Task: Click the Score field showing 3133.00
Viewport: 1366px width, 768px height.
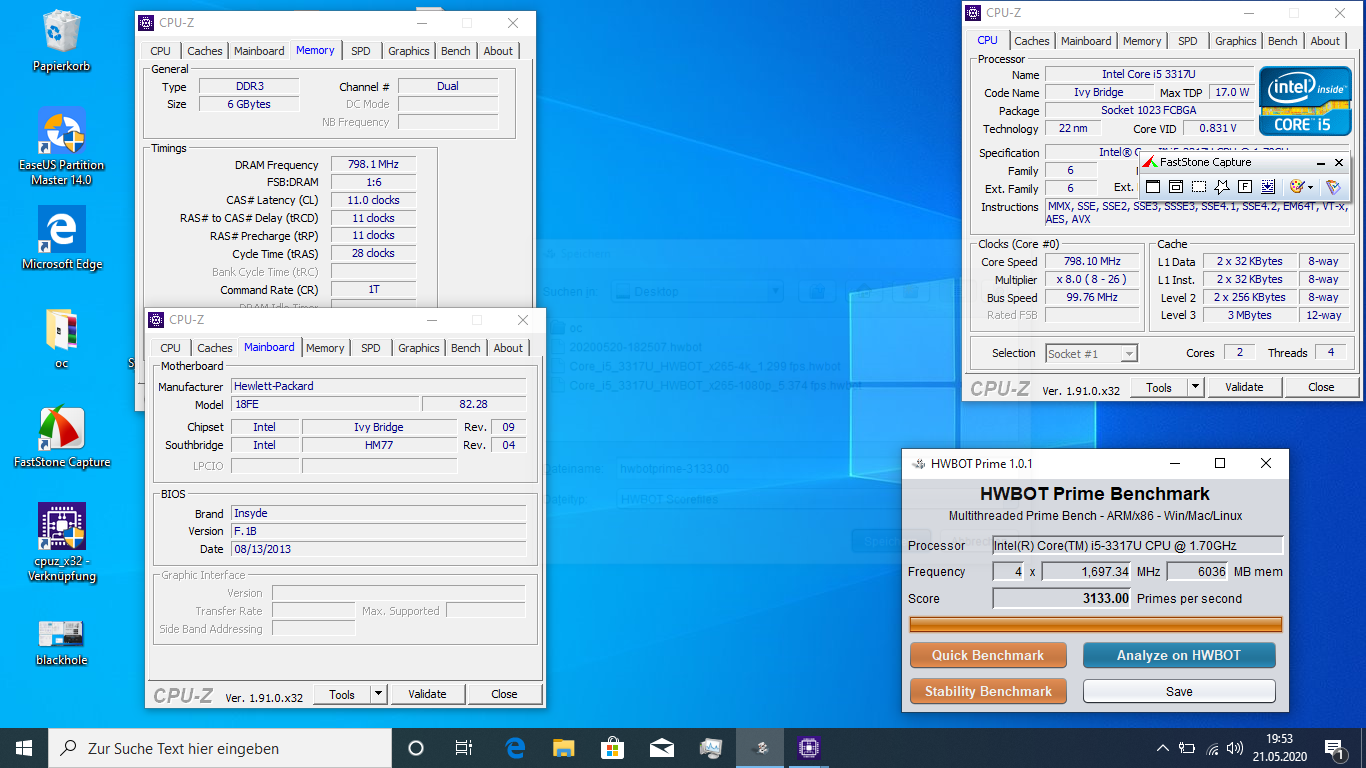Action: (x=1062, y=598)
